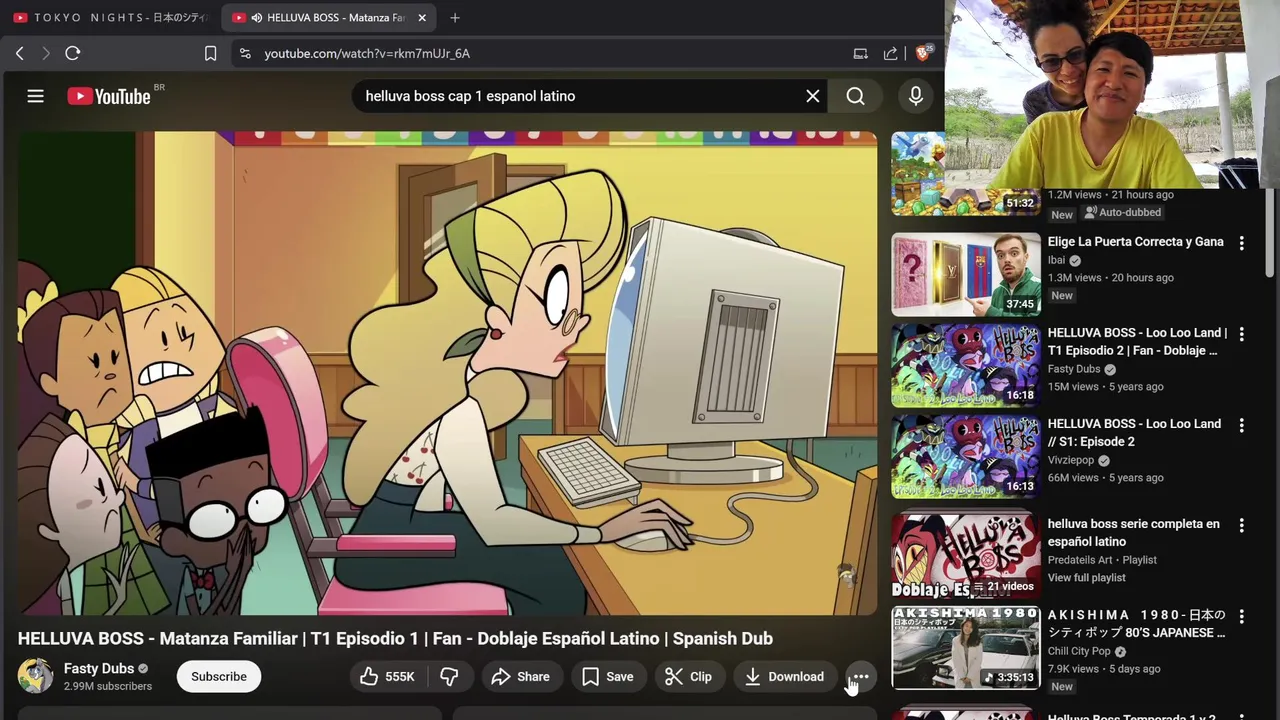This screenshot has width=1280, height=720.
Task: Open a new browser tab
Action: pyautogui.click(x=455, y=18)
